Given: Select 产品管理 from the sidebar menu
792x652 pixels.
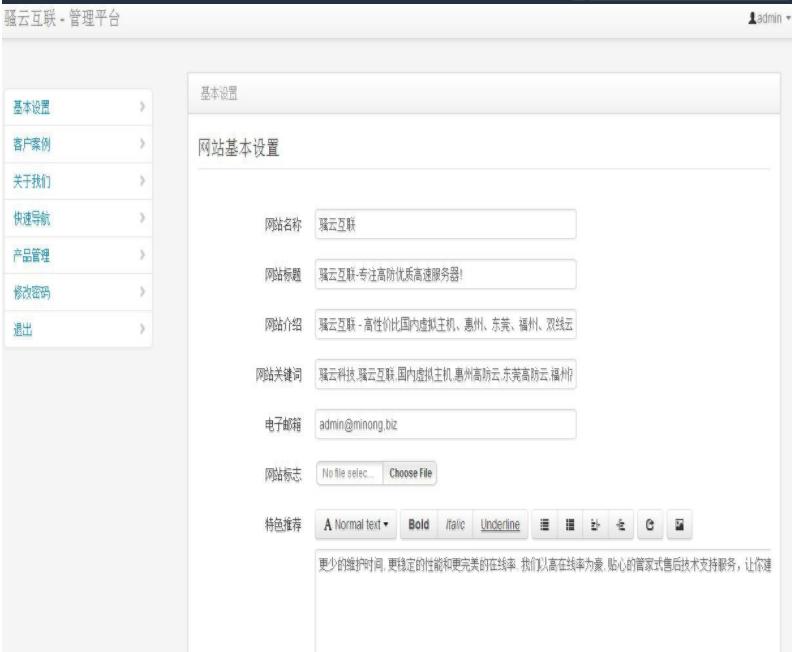Looking at the screenshot, I should (32, 255).
